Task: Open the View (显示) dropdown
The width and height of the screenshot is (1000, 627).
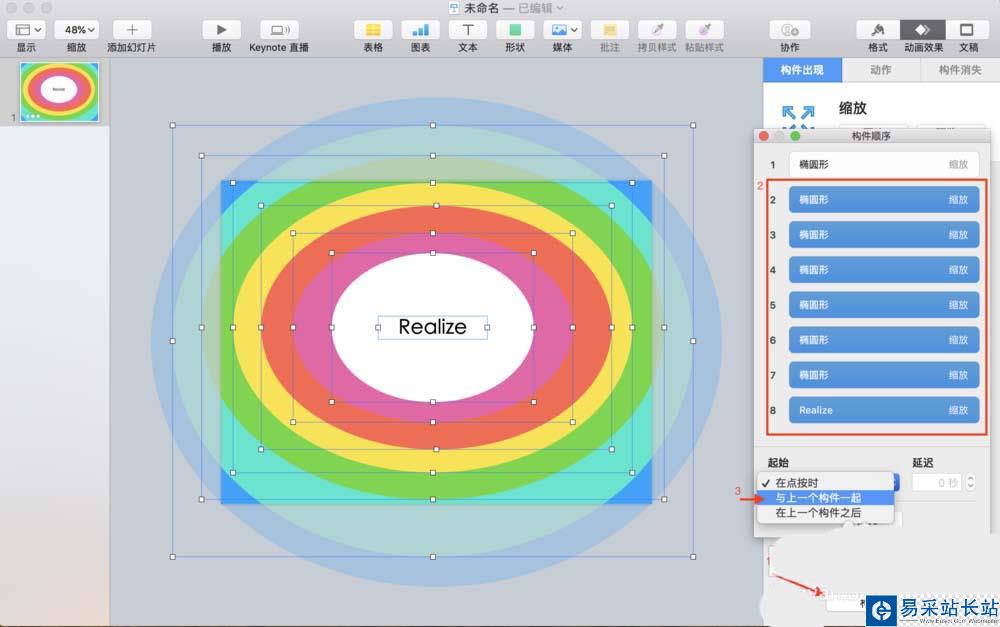Action: [25, 30]
